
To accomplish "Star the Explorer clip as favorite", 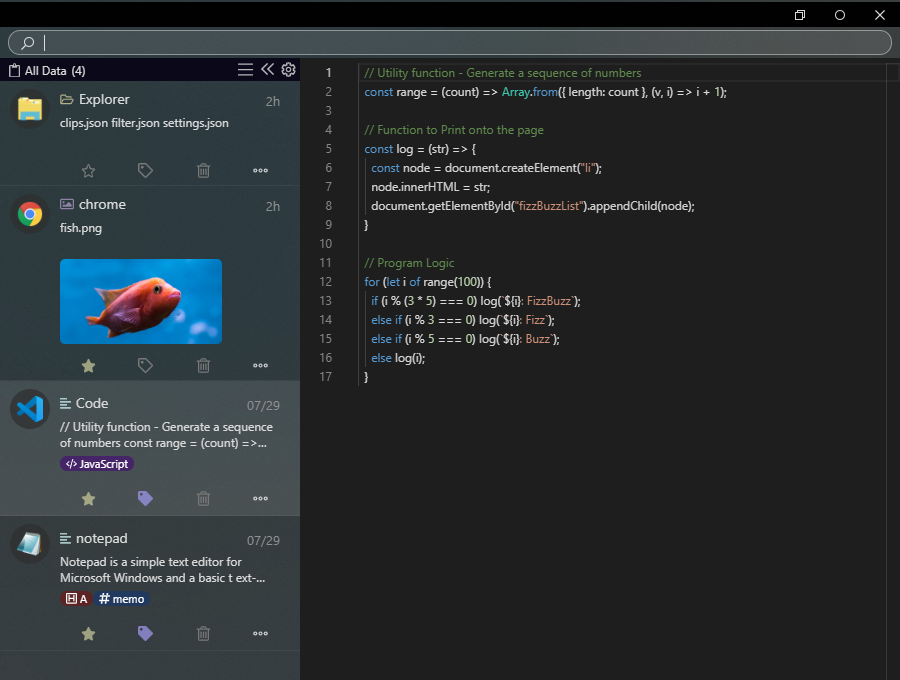I will coord(88,170).
